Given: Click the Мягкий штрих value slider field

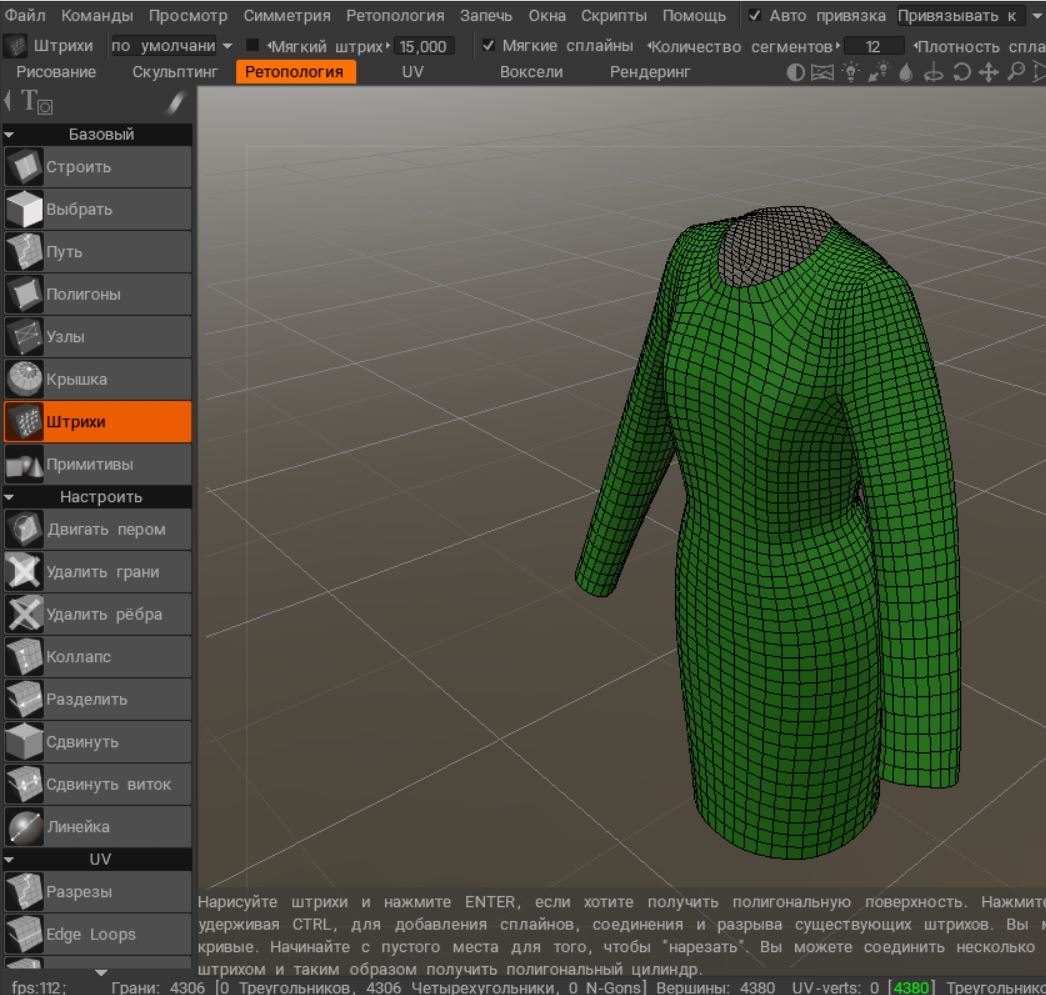Looking at the screenshot, I should pos(424,46).
